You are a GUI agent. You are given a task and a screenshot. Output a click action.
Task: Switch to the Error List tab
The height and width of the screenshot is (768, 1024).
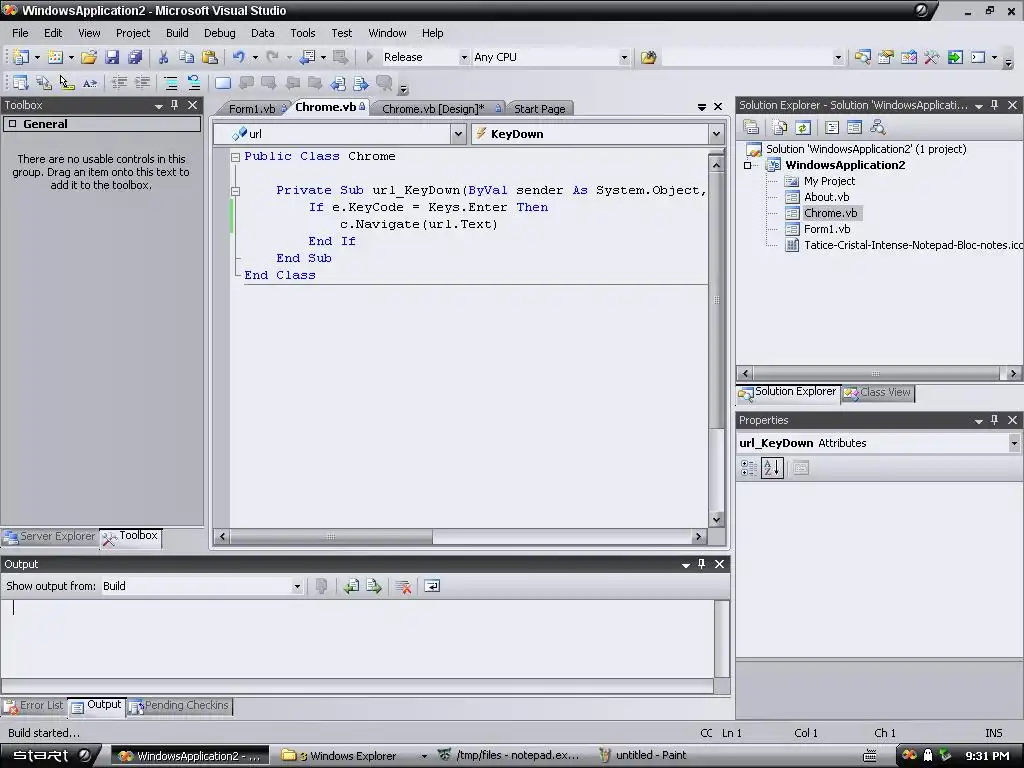coord(34,705)
